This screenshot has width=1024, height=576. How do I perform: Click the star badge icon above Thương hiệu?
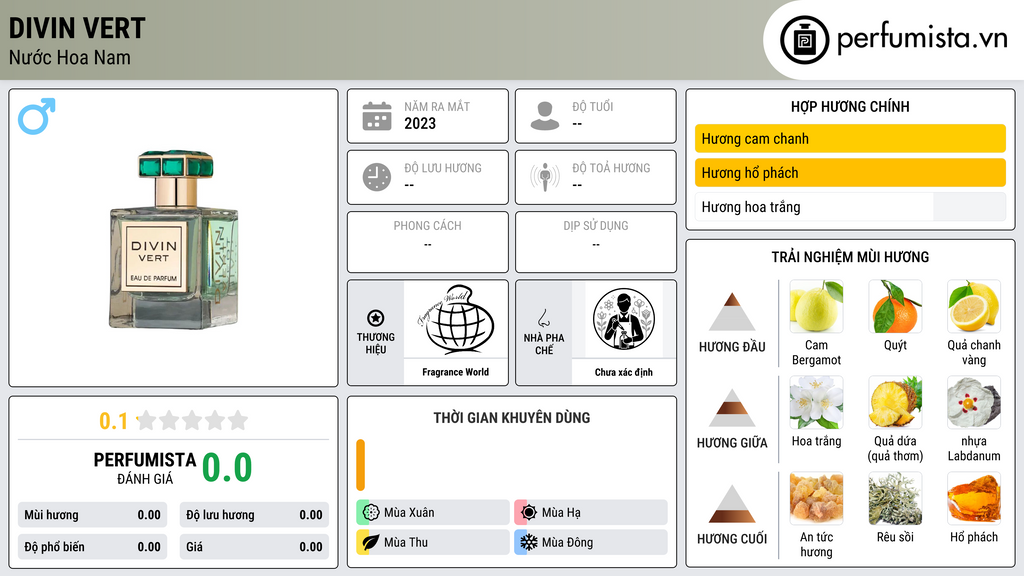tap(376, 318)
